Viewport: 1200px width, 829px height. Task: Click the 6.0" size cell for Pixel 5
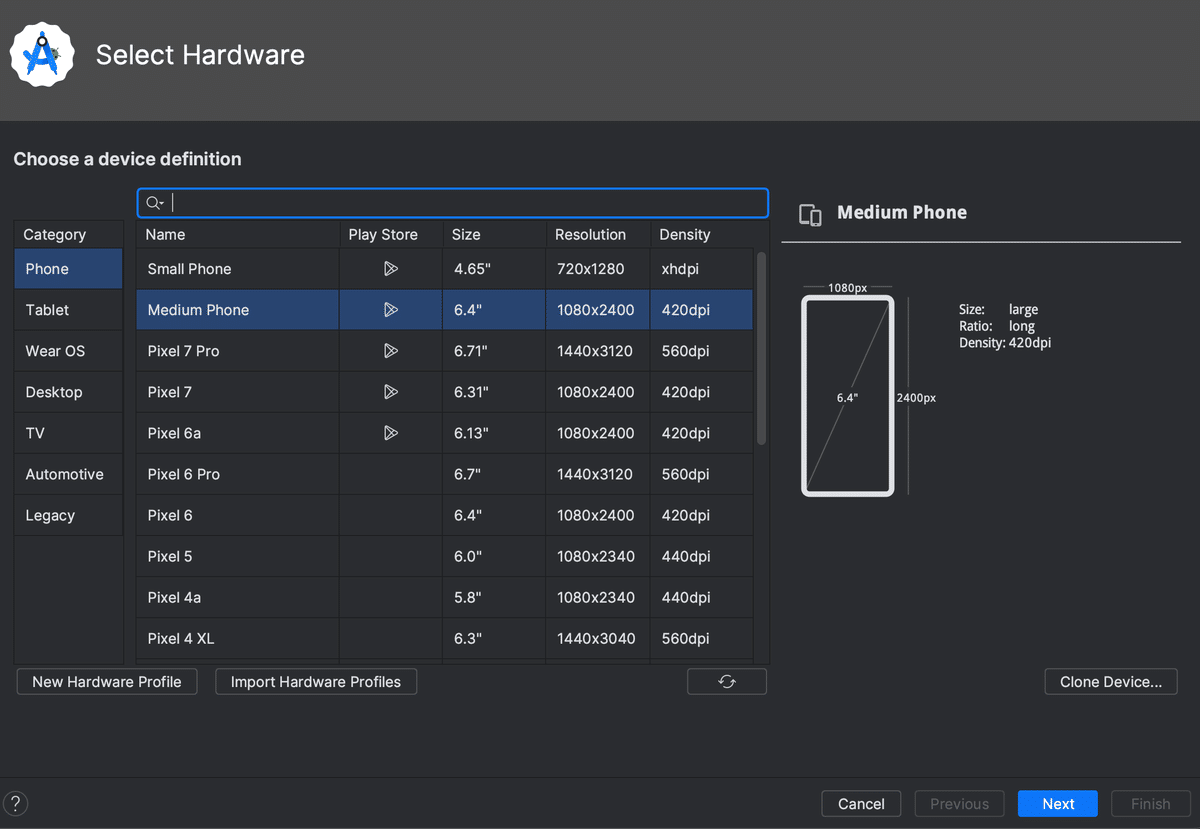[494, 556]
